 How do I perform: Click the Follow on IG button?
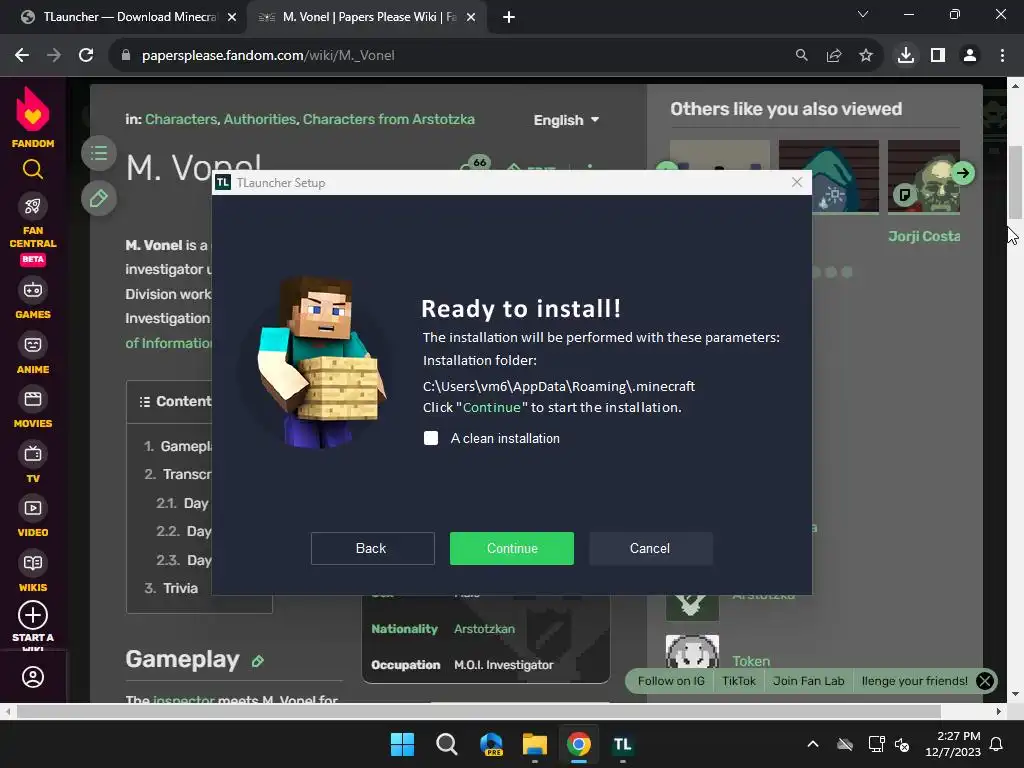[671, 681]
